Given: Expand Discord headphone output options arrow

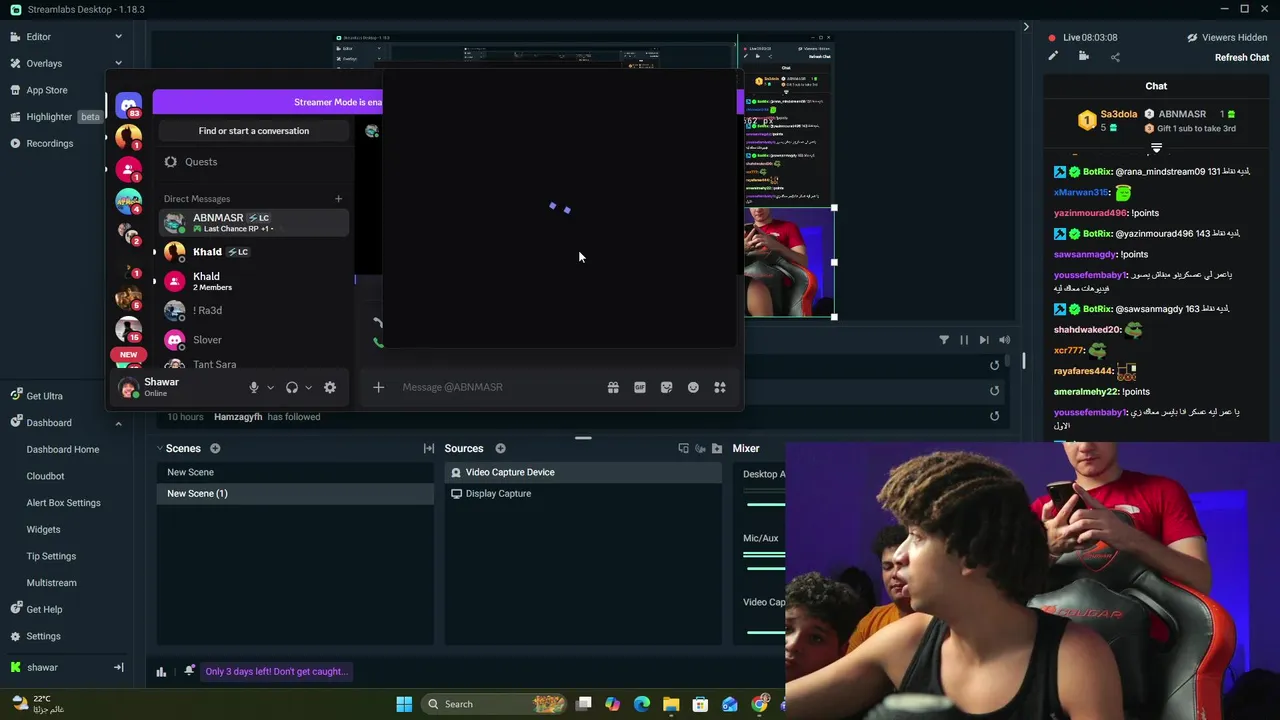Looking at the screenshot, I should [x=308, y=387].
